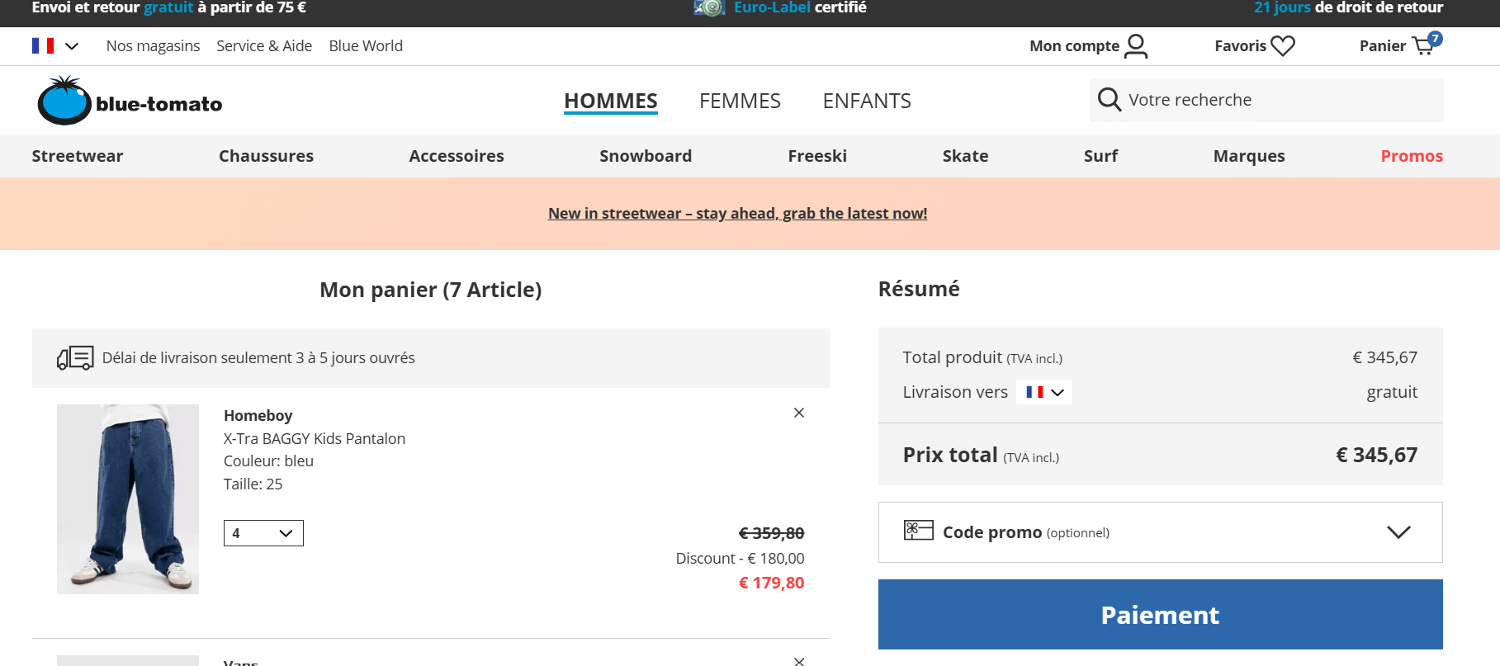This screenshot has height=666, width=1500.
Task: Click the search magnifier icon
Action: point(1109,100)
